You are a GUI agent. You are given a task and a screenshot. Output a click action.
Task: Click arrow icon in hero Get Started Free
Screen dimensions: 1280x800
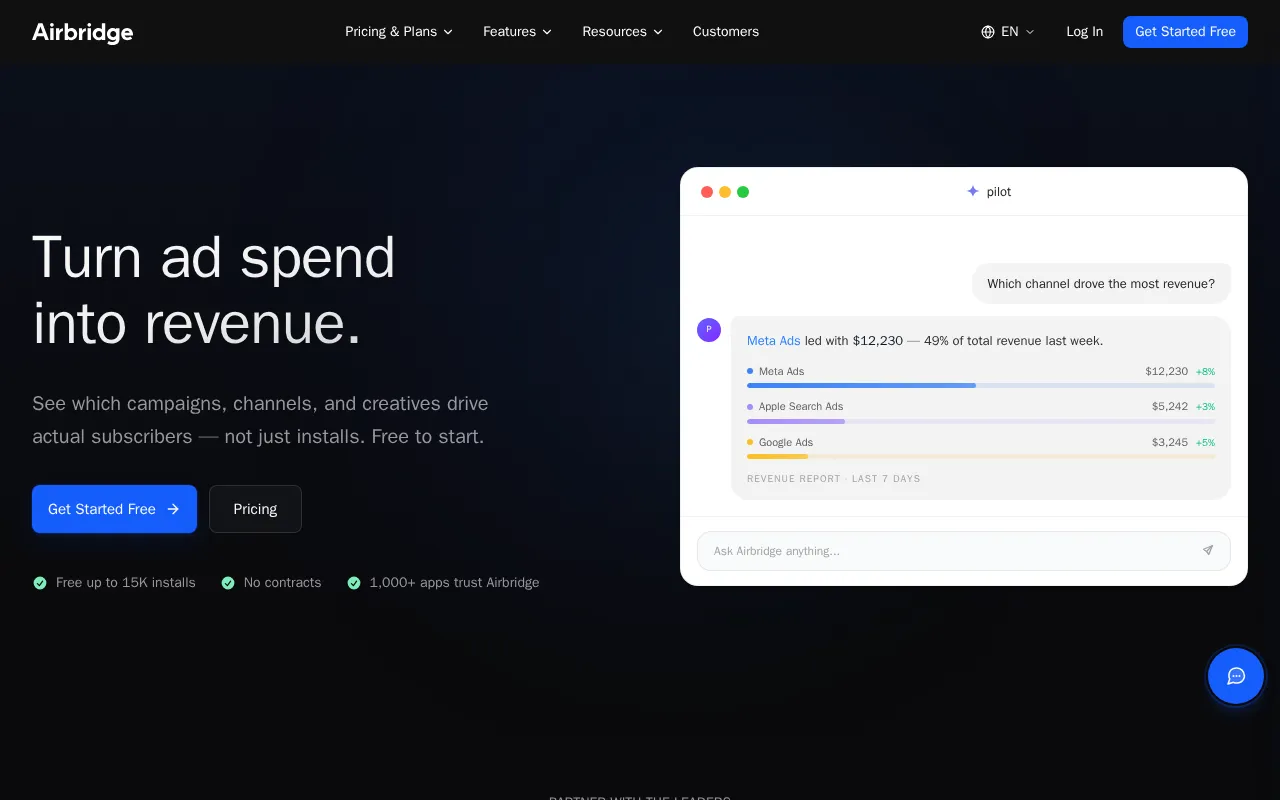[173, 509]
